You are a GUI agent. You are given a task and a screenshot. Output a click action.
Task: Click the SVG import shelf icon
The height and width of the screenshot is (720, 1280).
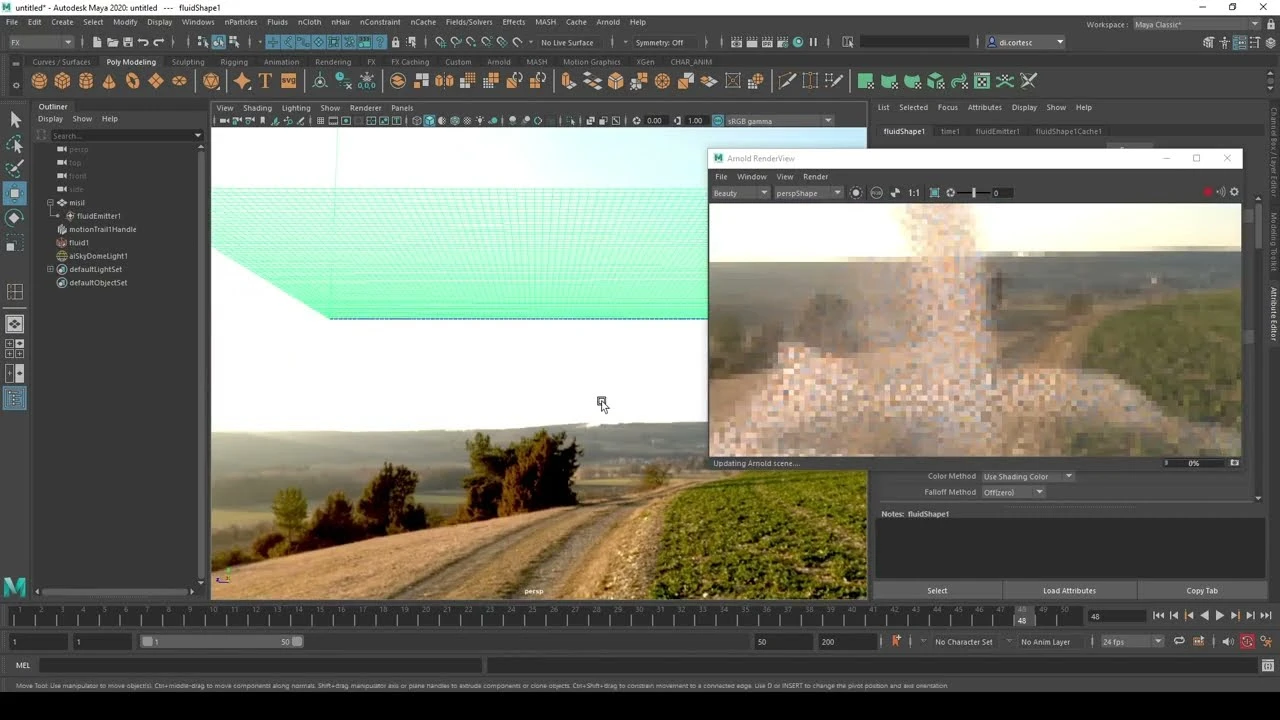(x=288, y=81)
